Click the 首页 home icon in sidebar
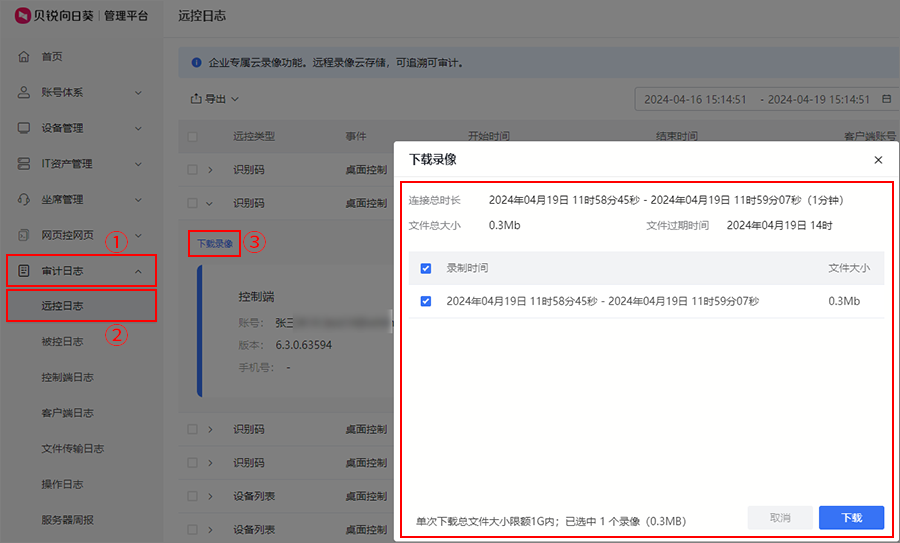This screenshot has width=900, height=543. pos(24,57)
